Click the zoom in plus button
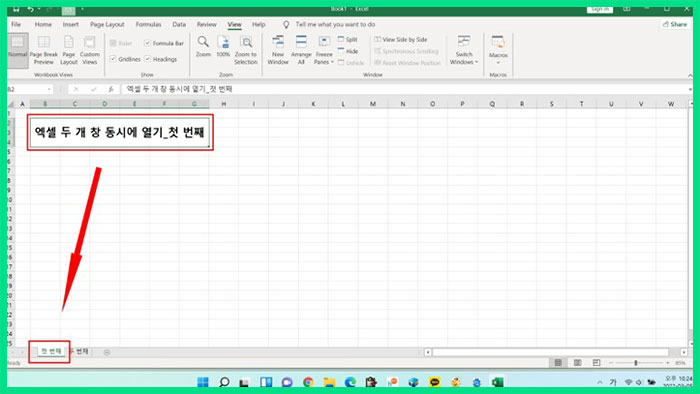Image resolution: width=700 pixels, height=394 pixels. 668,363
